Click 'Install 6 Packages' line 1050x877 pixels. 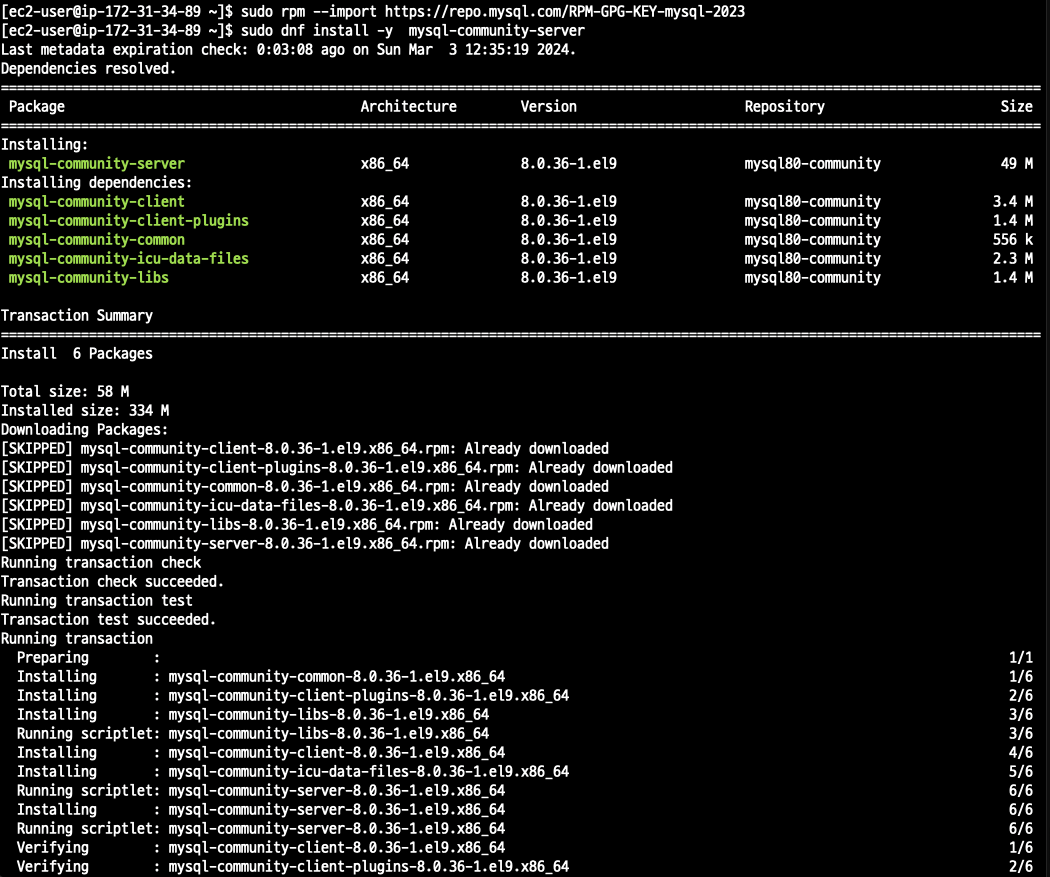coord(77,353)
